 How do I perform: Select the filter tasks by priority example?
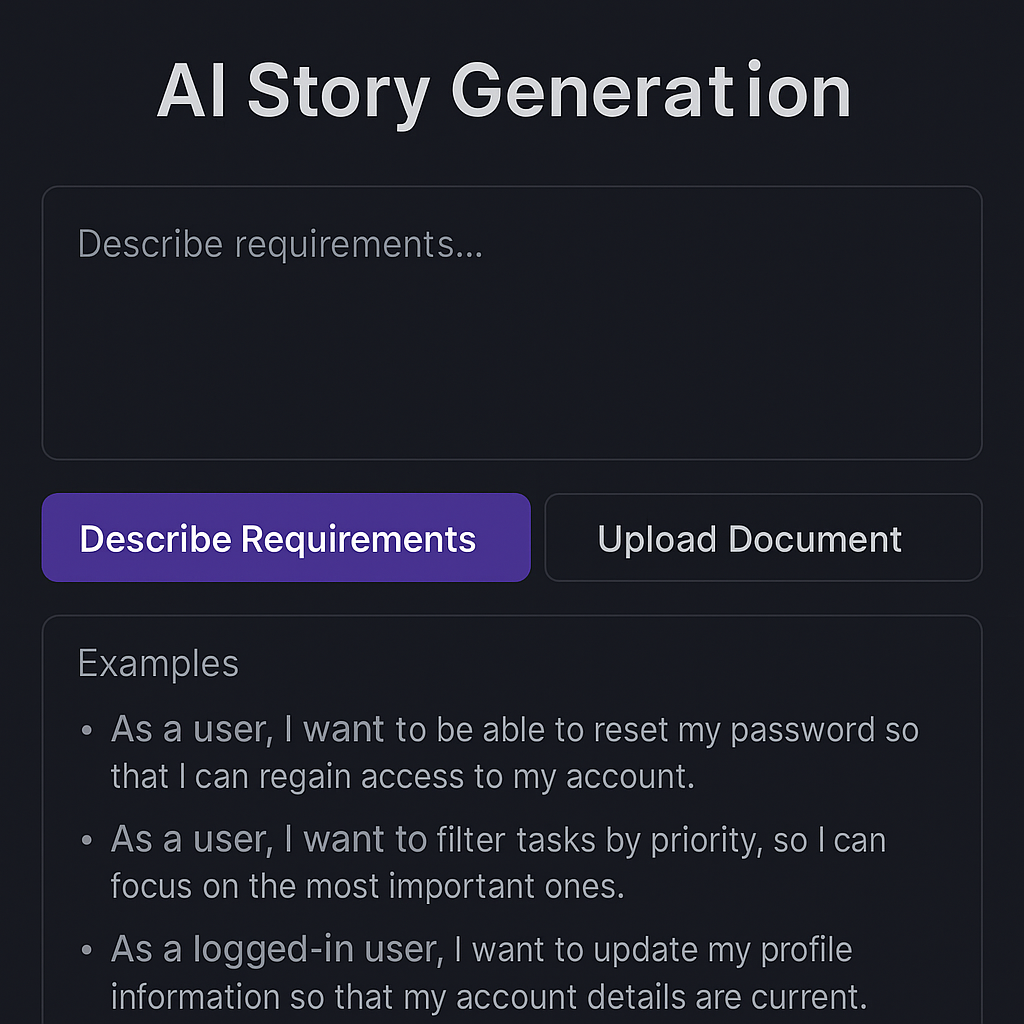[497, 862]
